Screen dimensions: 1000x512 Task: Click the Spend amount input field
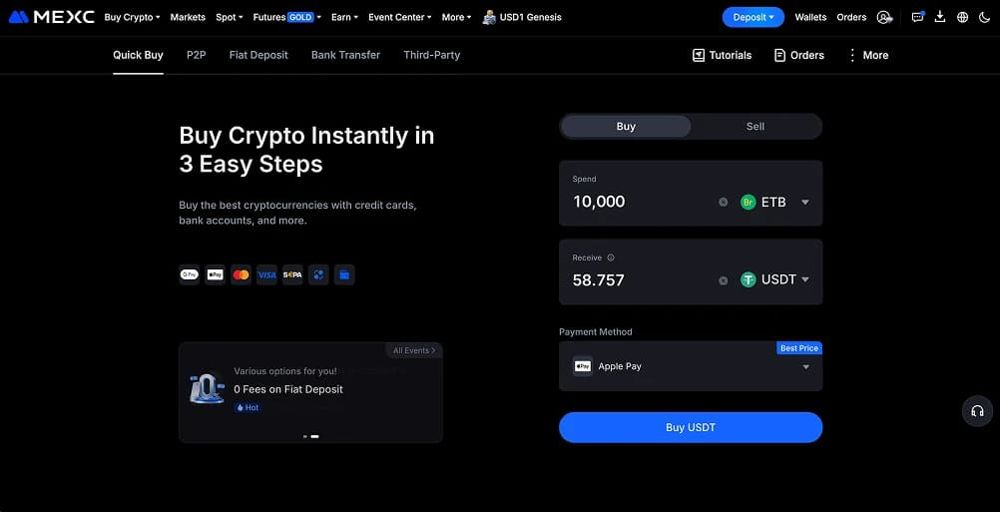(x=641, y=202)
